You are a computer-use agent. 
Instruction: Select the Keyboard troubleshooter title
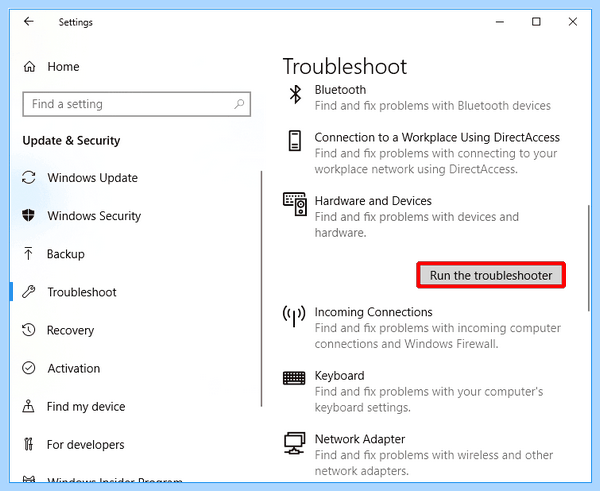tap(339, 376)
